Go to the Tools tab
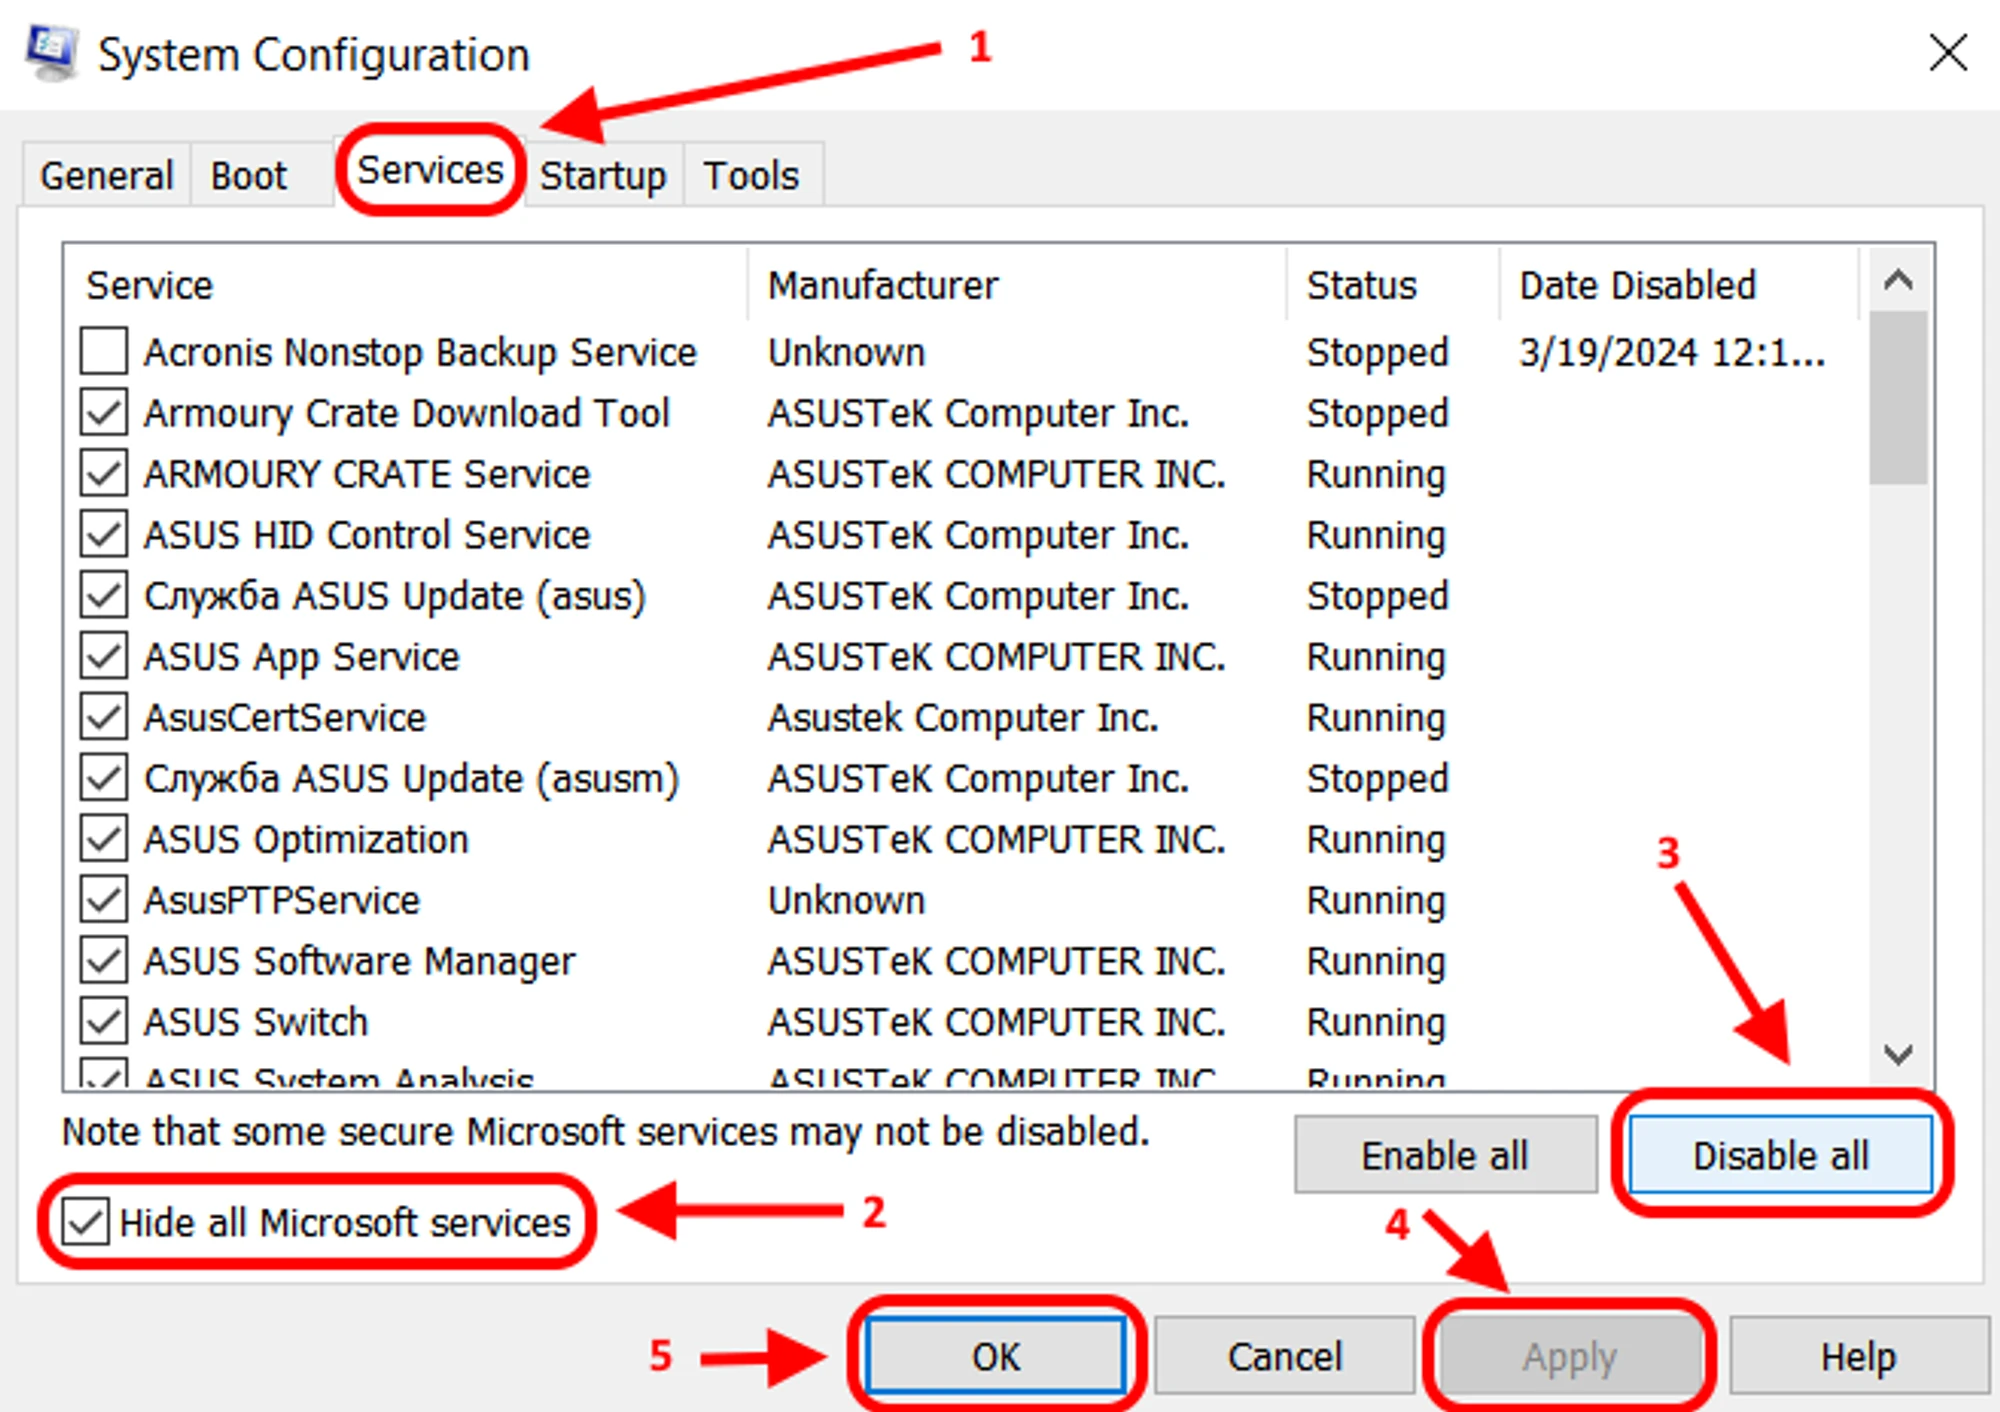This screenshot has height=1412, width=2000. pos(751,176)
